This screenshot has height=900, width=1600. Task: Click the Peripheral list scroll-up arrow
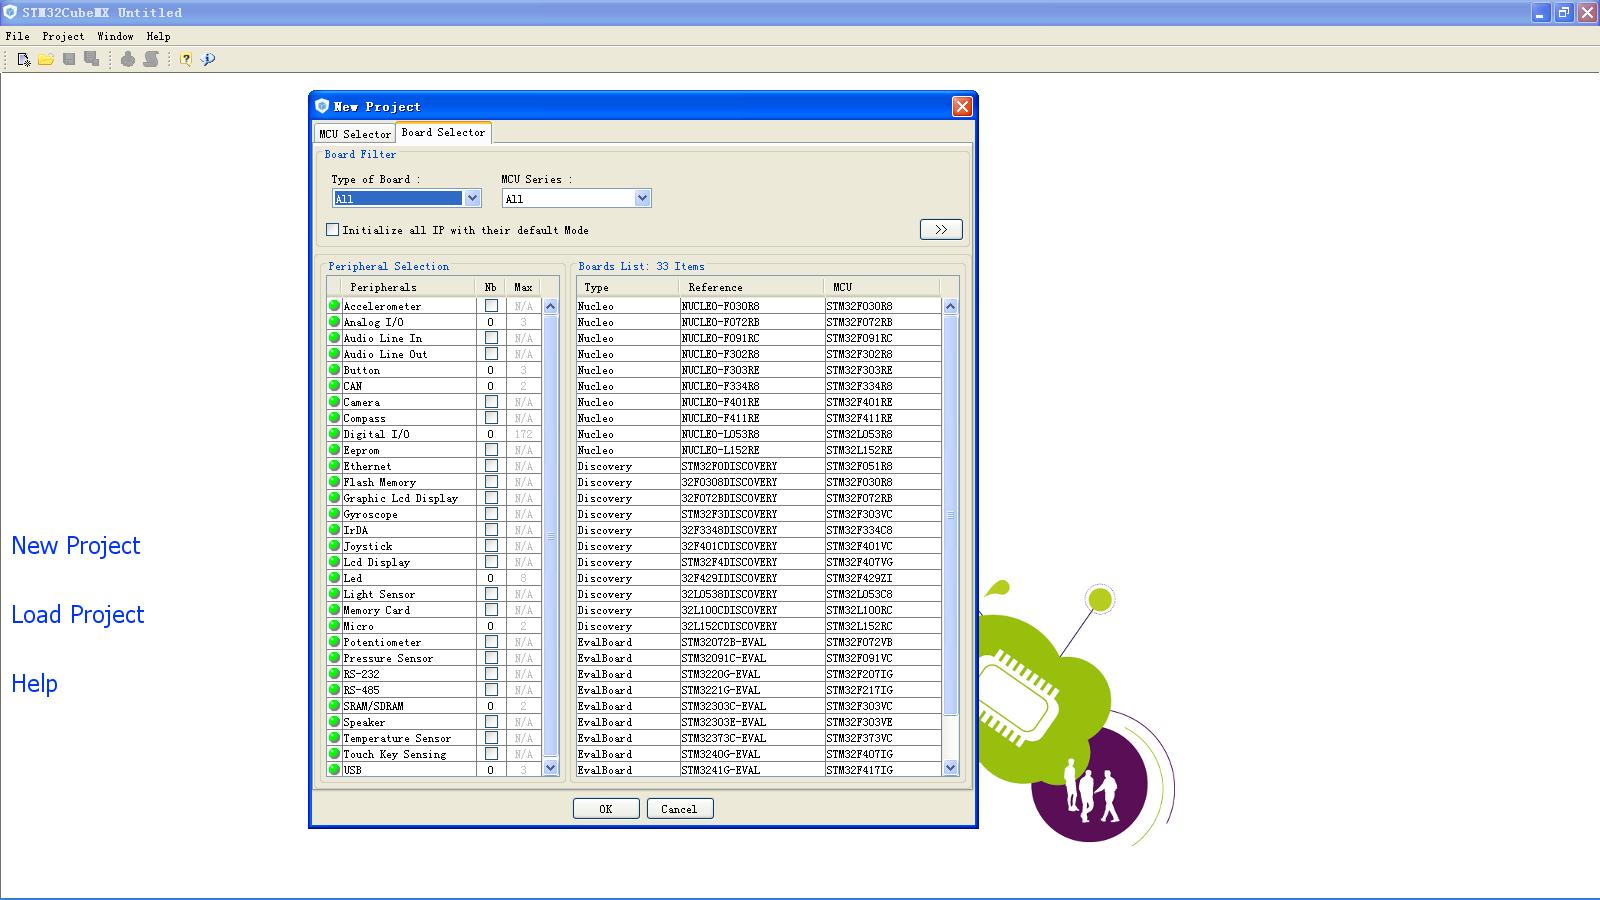(x=550, y=306)
